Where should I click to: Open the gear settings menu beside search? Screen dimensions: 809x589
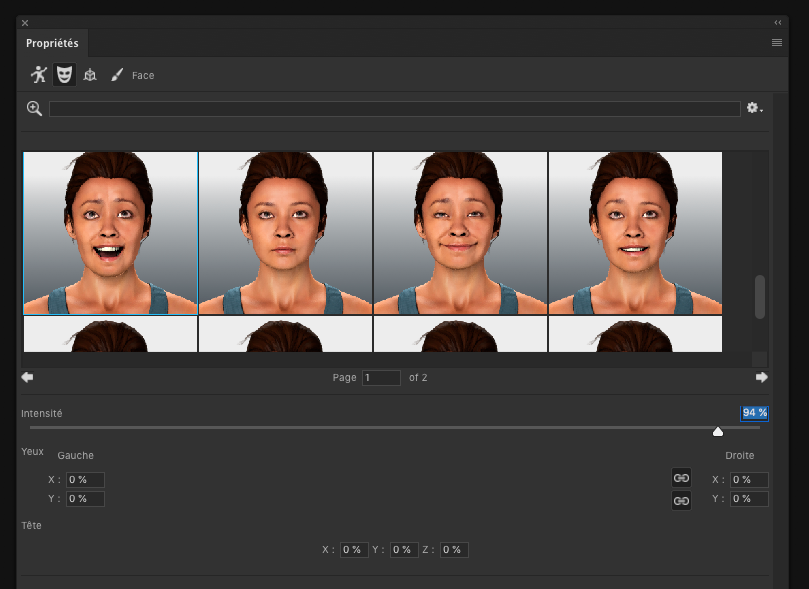(x=754, y=108)
